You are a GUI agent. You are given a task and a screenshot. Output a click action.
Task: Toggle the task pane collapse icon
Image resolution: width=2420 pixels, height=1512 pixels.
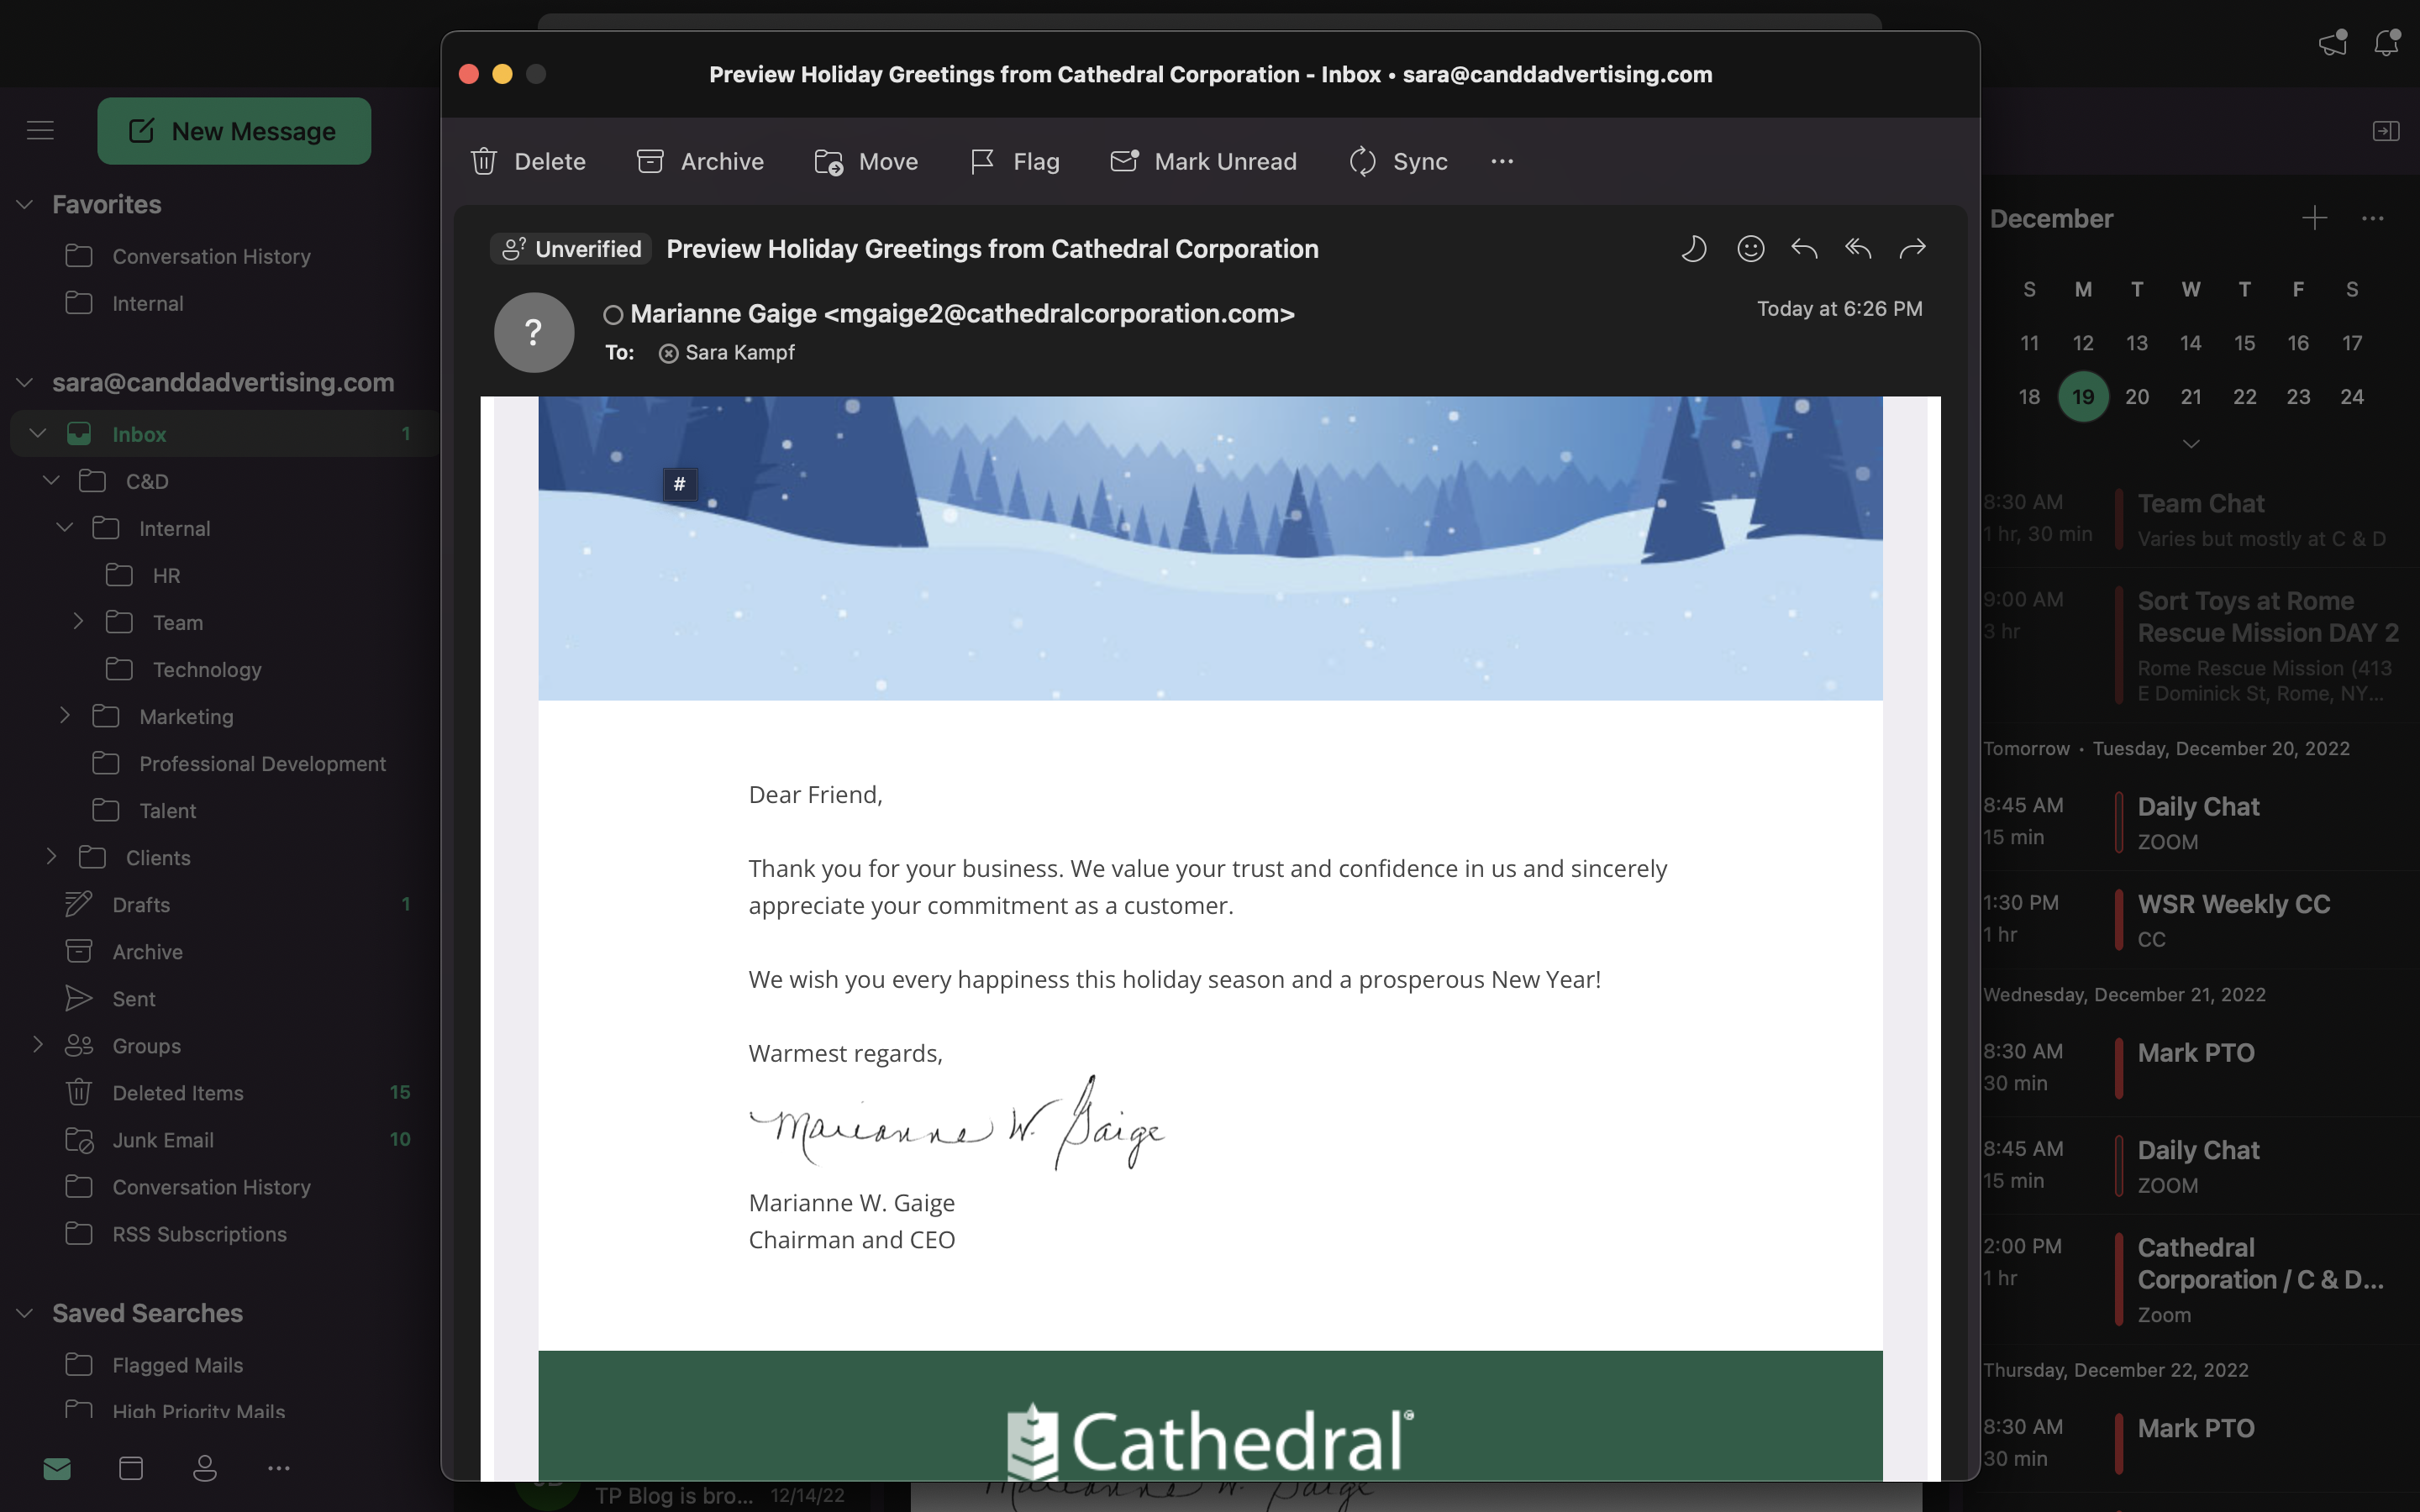point(2386,131)
